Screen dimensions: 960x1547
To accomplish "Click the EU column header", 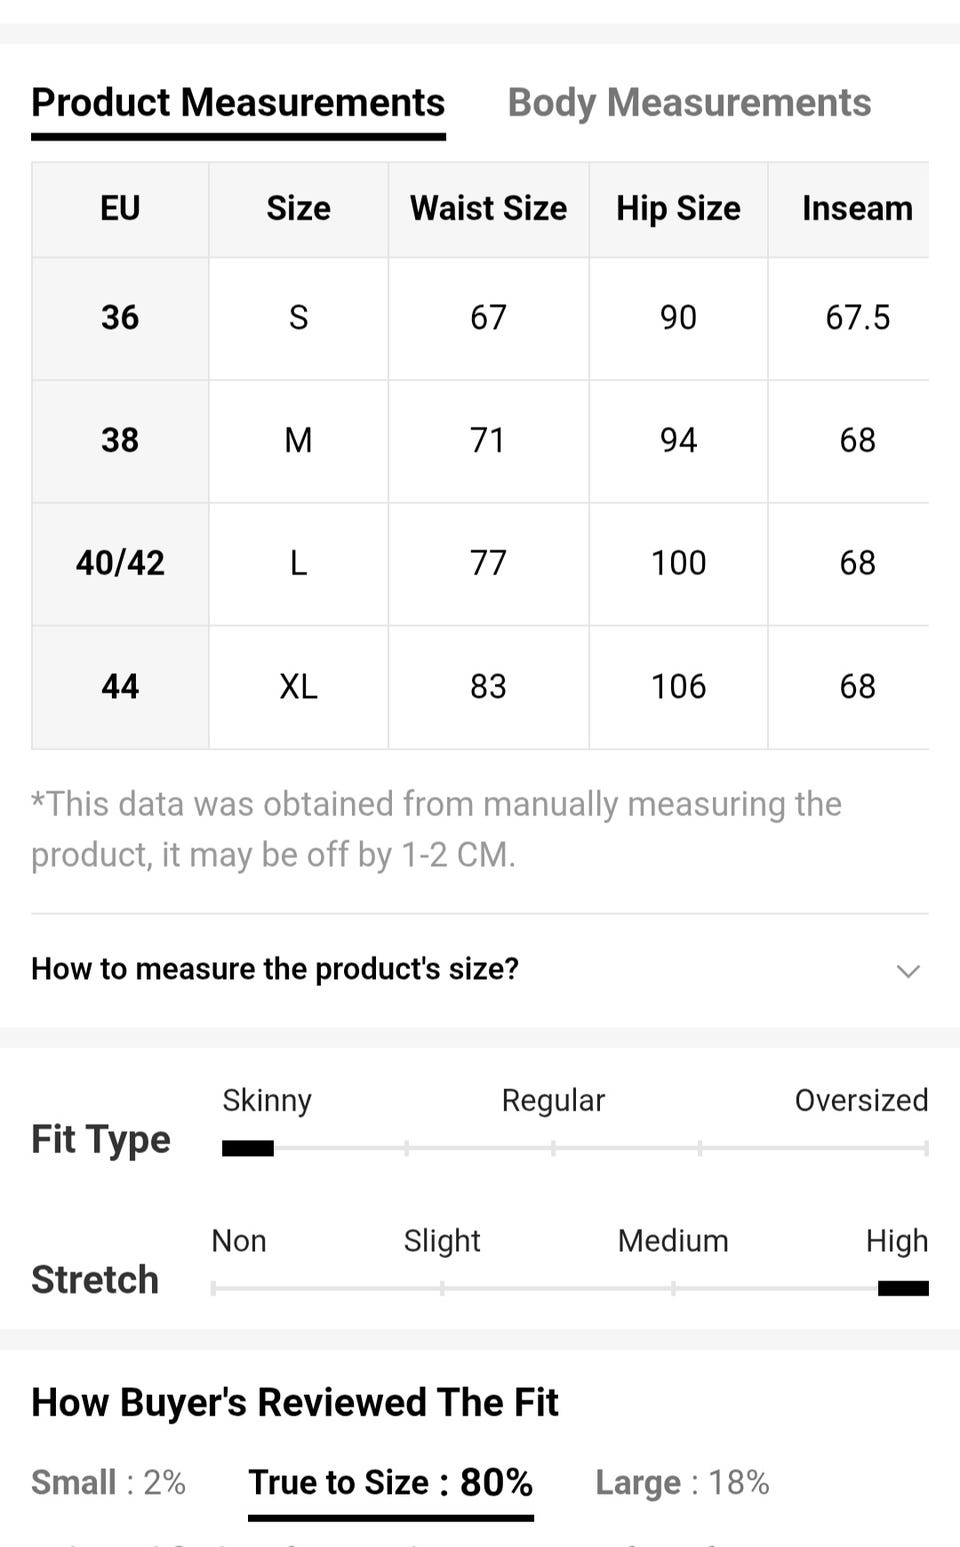I will [x=120, y=208].
